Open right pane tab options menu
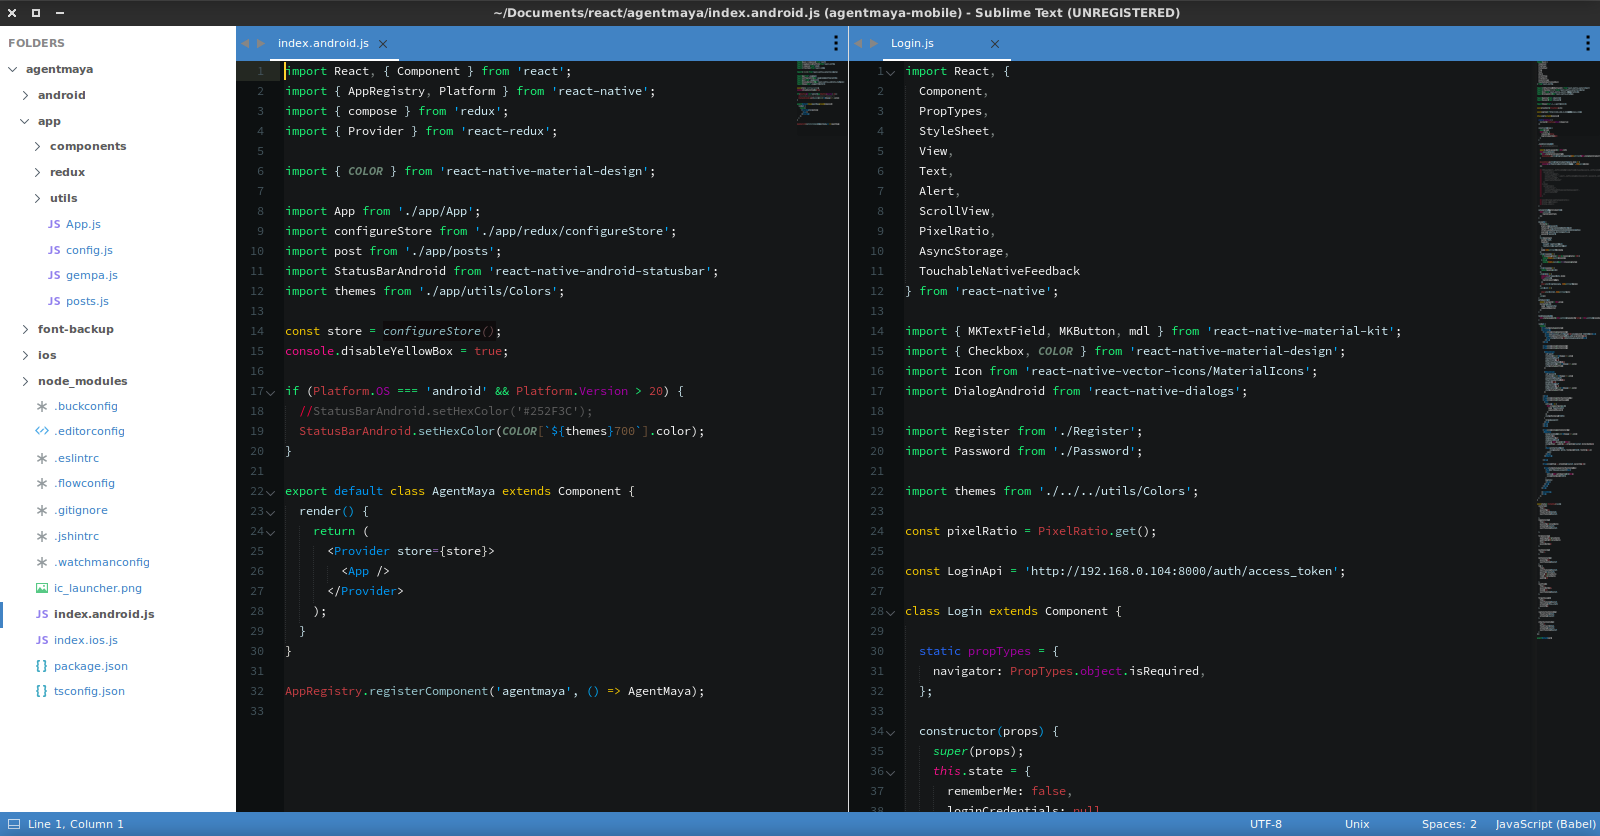The width and height of the screenshot is (1600, 836). tap(1587, 43)
